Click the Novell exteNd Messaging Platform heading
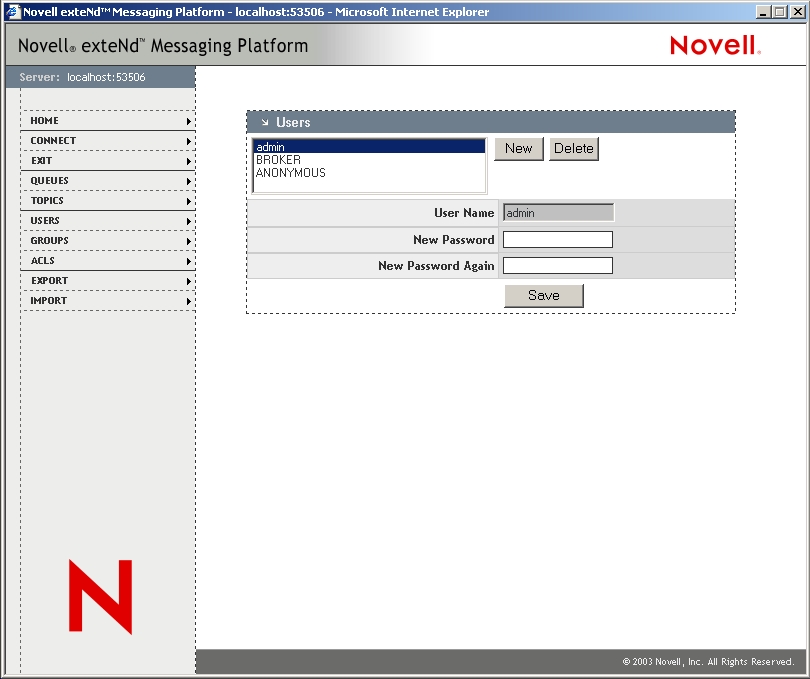 point(163,45)
